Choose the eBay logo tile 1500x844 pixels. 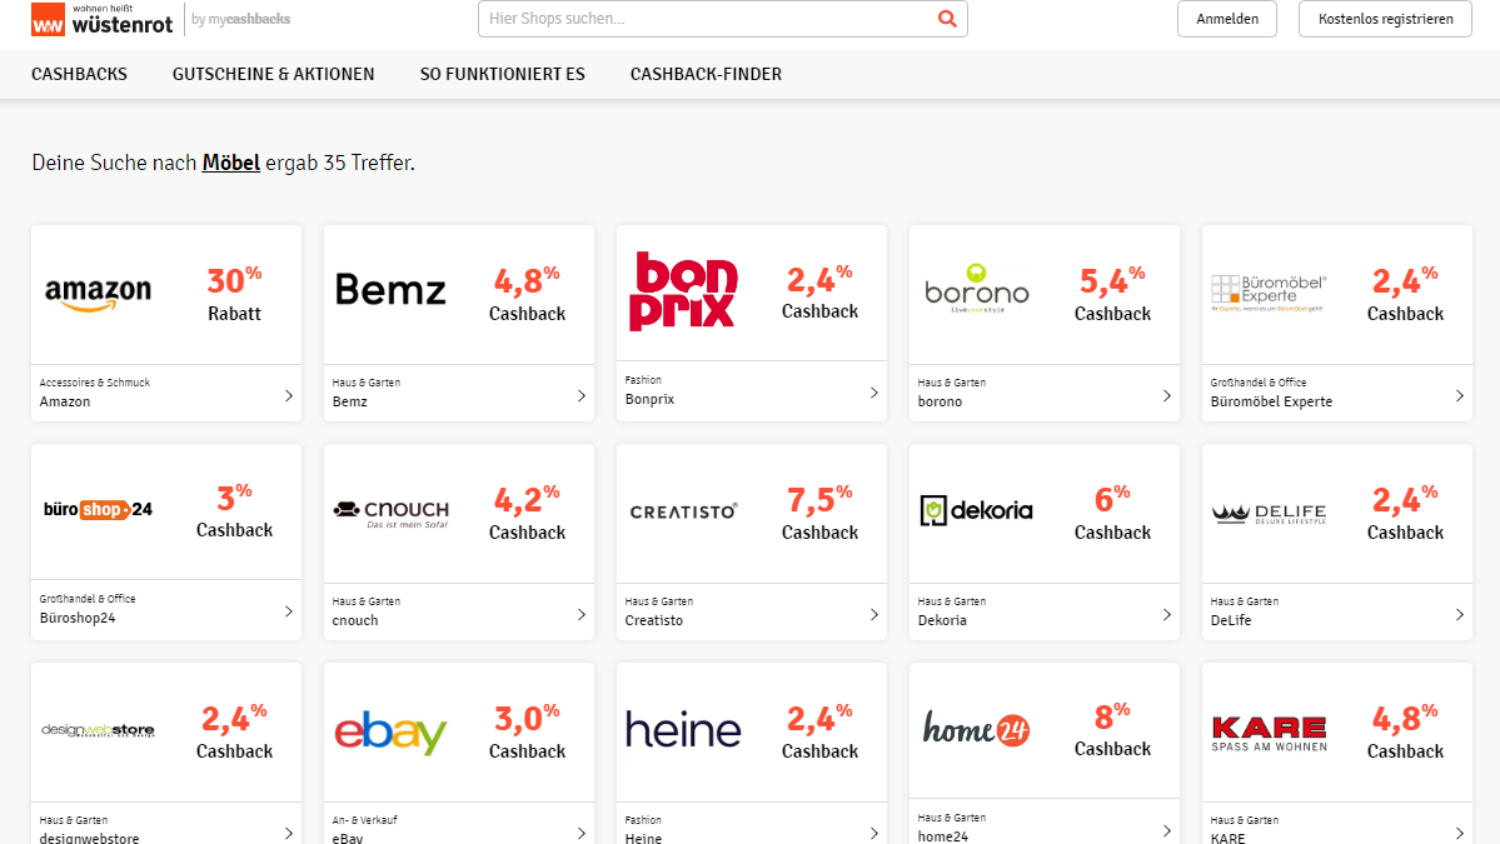tap(390, 732)
